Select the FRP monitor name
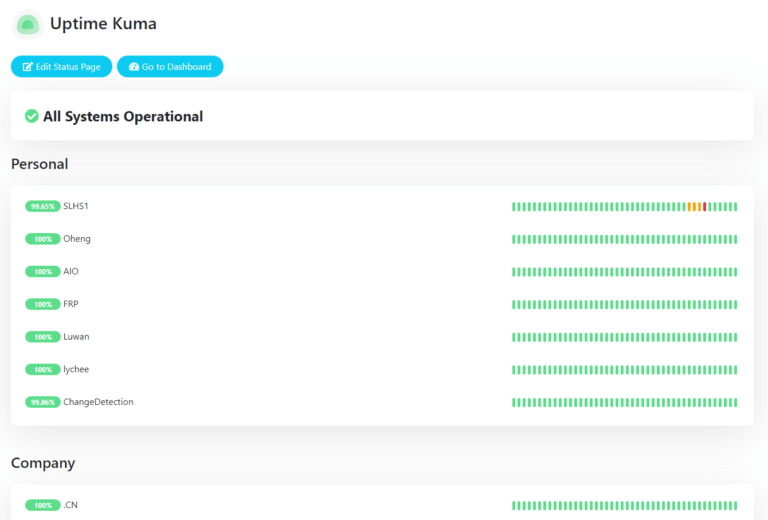The height and width of the screenshot is (520, 768). tap(71, 304)
